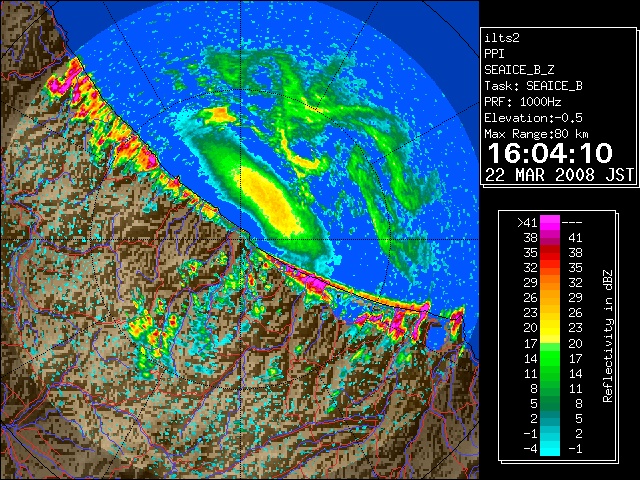Click the "ilts2" label in the info box
The image size is (640, 480).
[502, 38]
